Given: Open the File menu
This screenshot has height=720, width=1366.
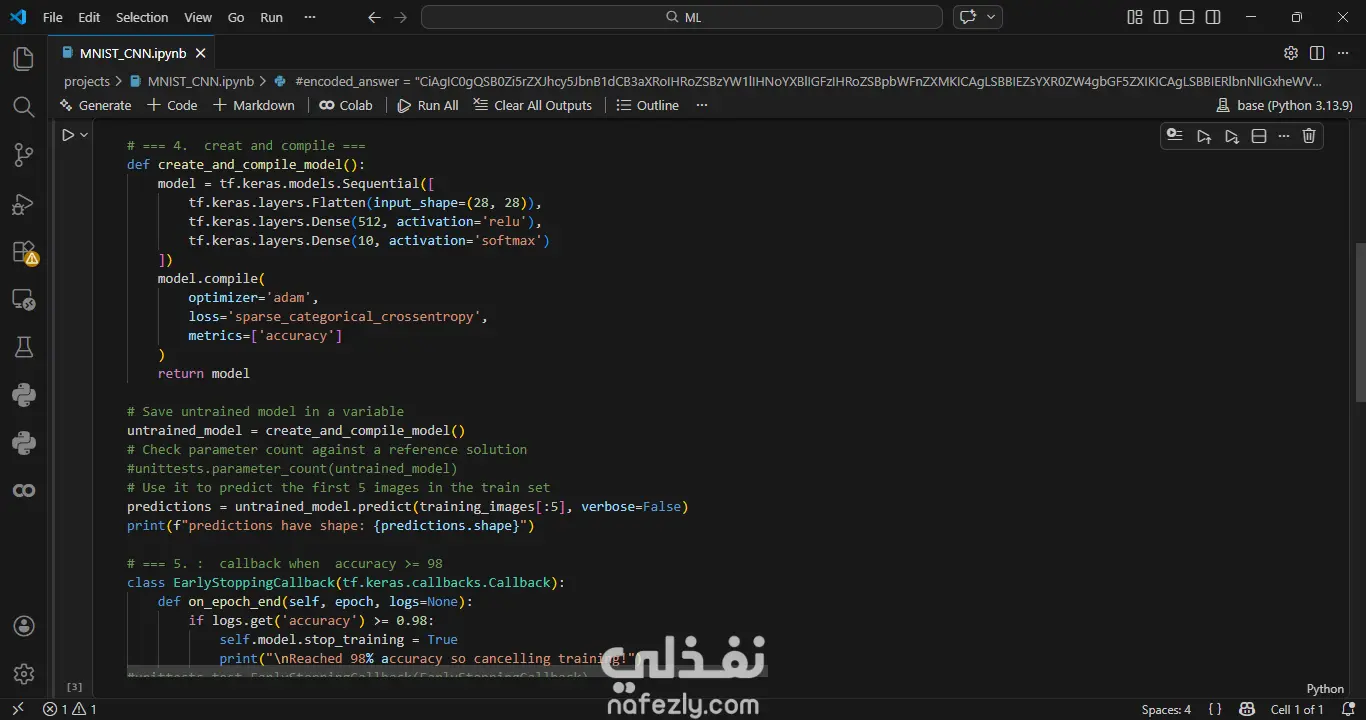Looking at the screenshot, I should [x=52, y=17].
